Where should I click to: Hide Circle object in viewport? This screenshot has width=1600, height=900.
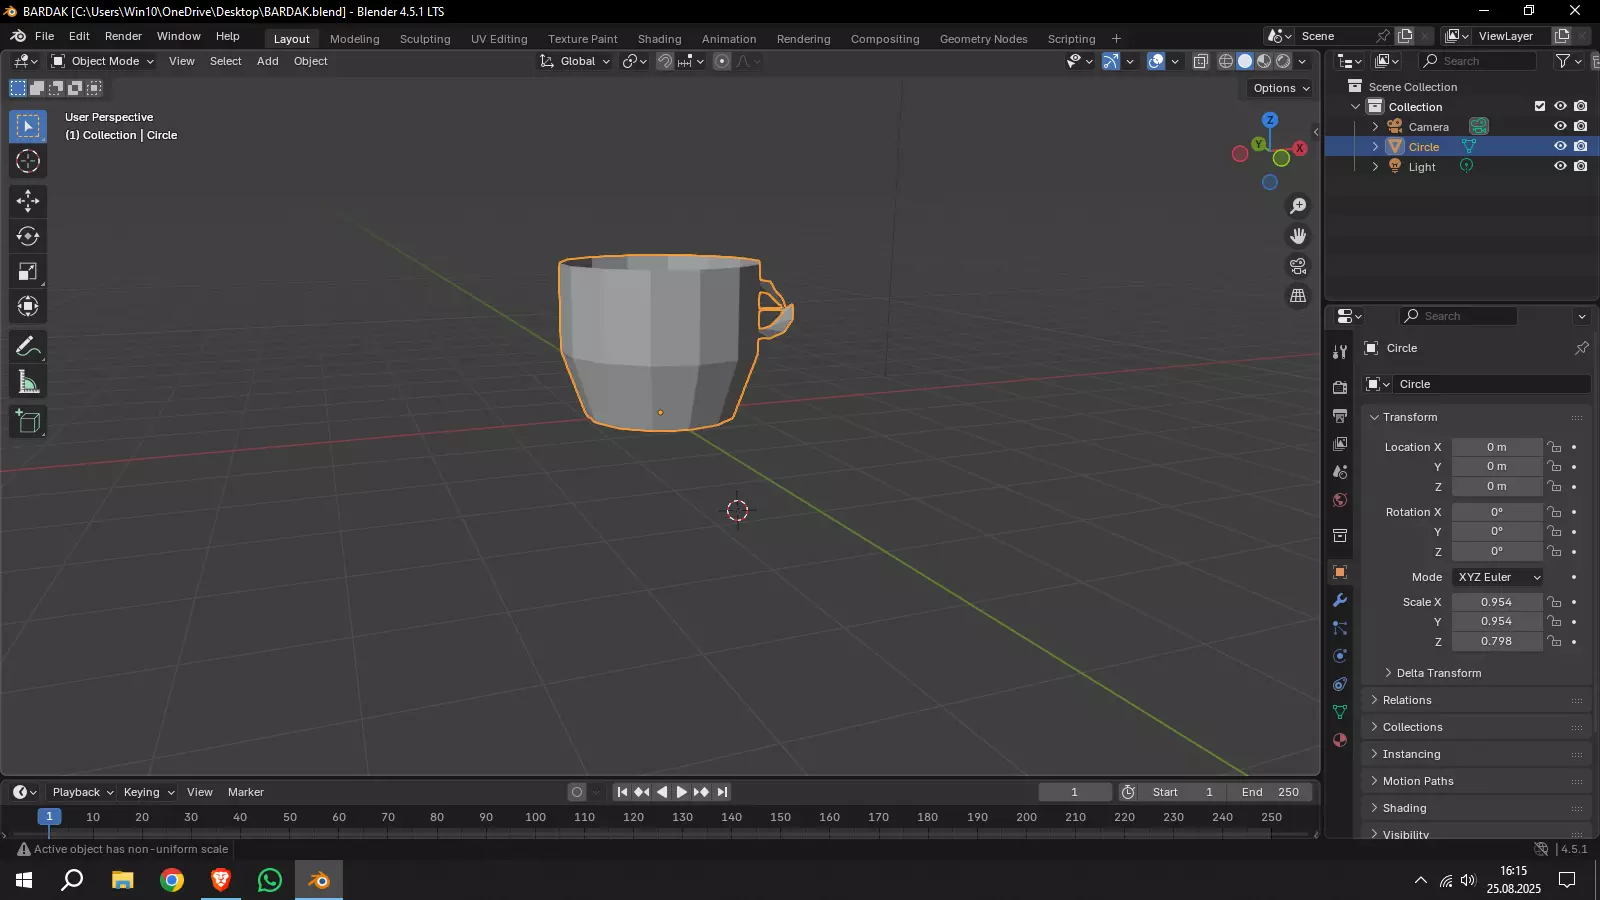click(1560, 146)
